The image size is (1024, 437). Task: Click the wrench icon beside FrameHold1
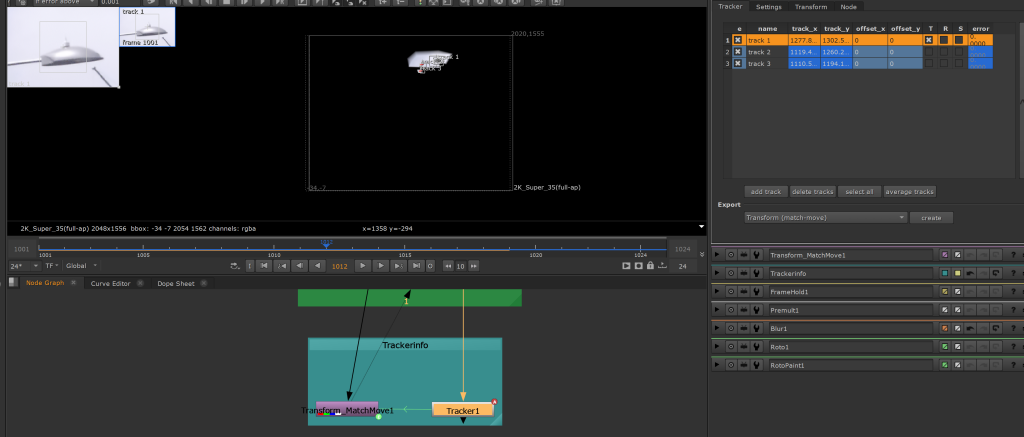coord(758,291)
